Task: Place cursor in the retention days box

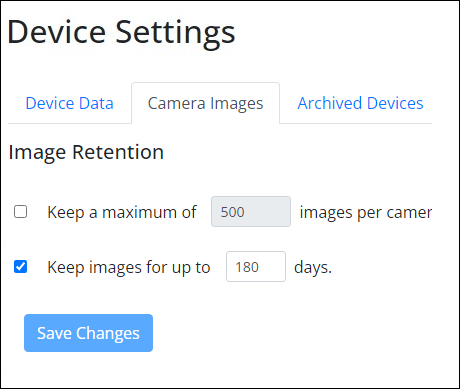Action: [x=256, y=267]
